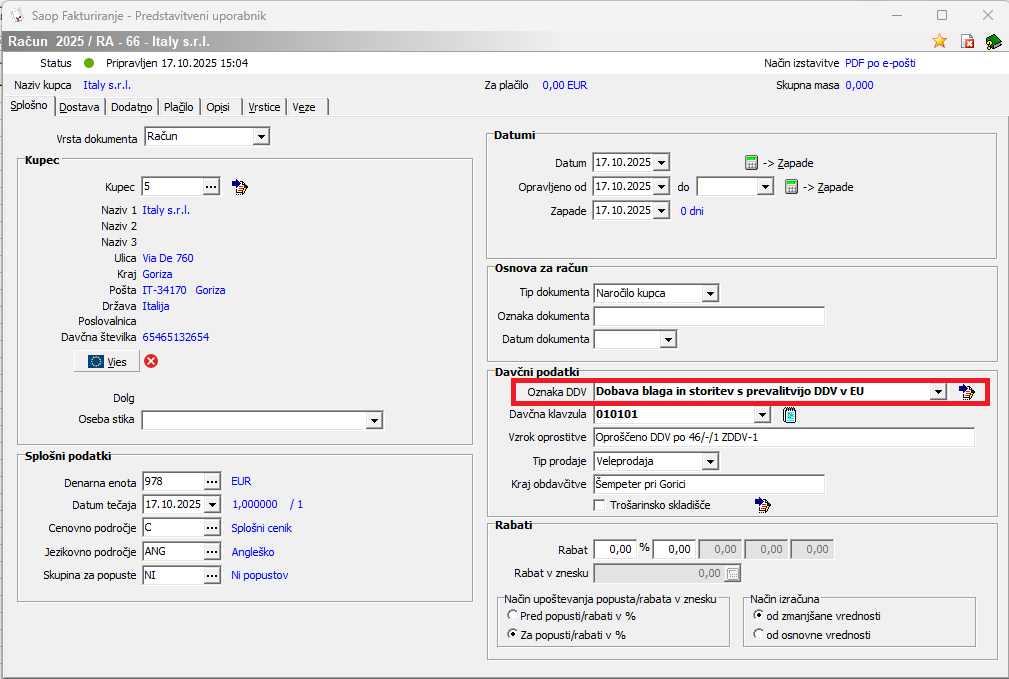
Task: Click the 0,00 EUR Za plačilo value
Action: click(x=564, y=85)
